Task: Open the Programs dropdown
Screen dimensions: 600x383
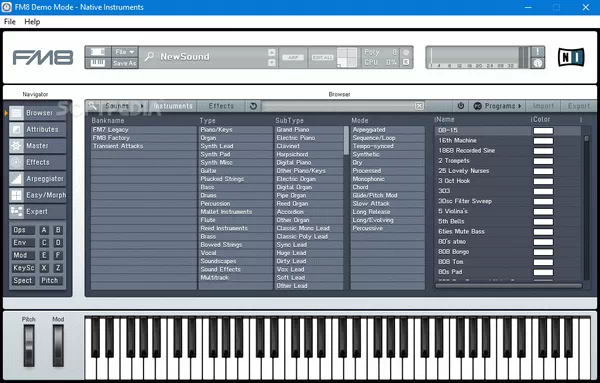Action: 497,106
